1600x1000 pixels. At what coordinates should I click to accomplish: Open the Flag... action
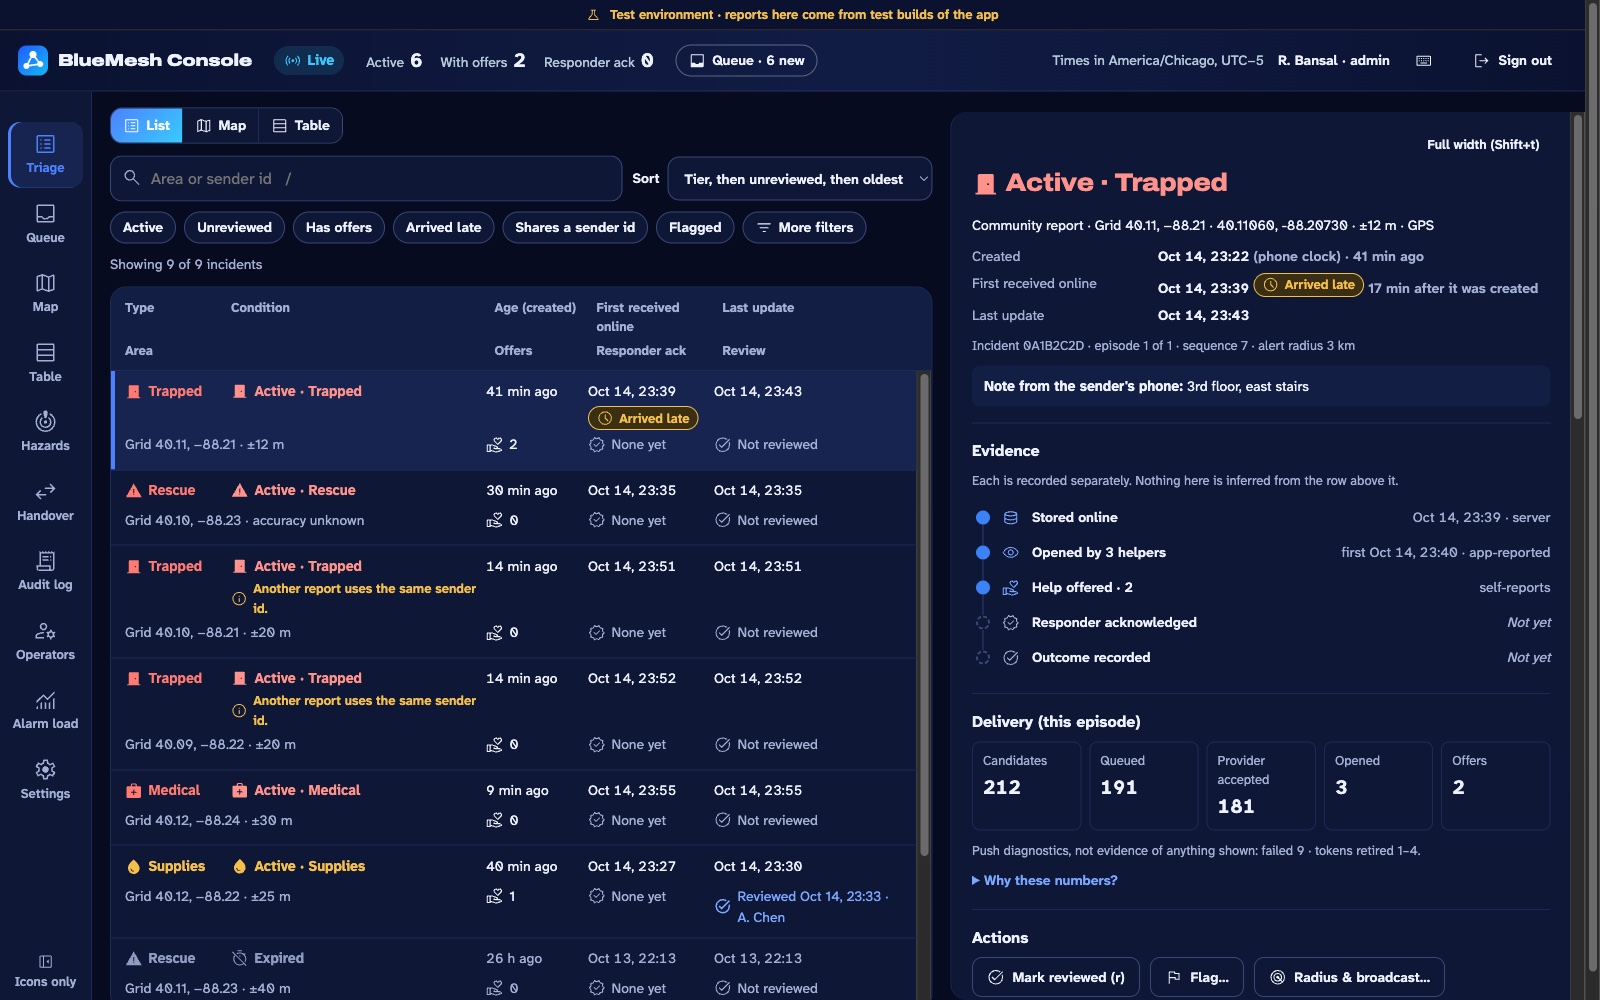tap(1197, 977)
